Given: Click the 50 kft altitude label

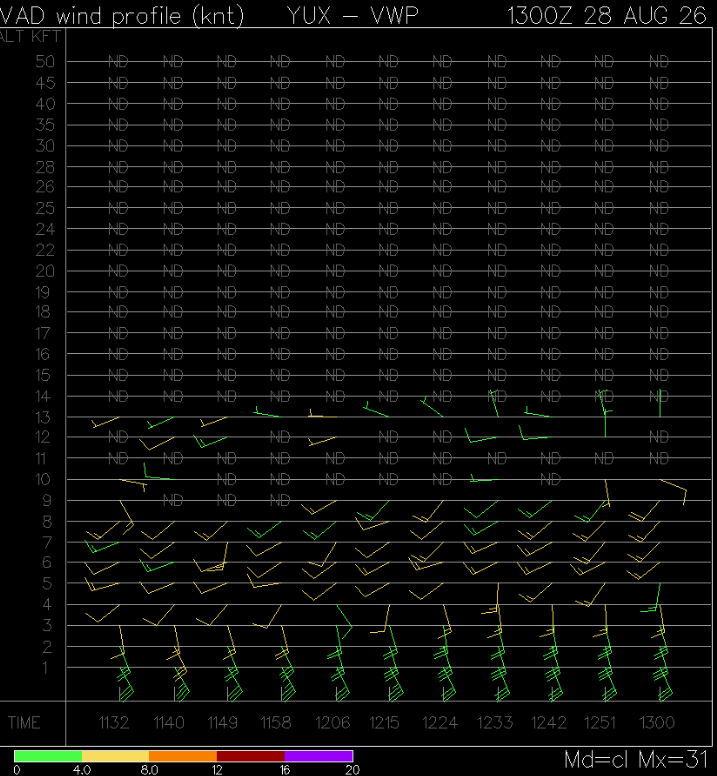Looking at the screenshot, I should tap(45, 61).
